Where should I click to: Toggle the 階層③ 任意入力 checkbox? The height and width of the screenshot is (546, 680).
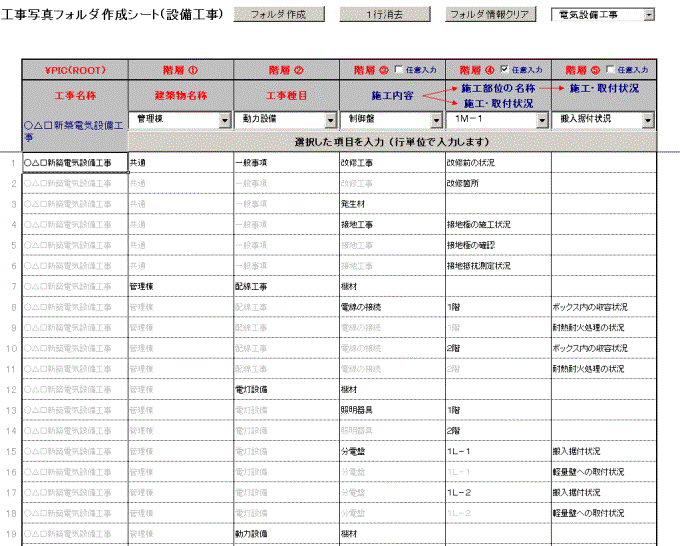pos(399,69)
